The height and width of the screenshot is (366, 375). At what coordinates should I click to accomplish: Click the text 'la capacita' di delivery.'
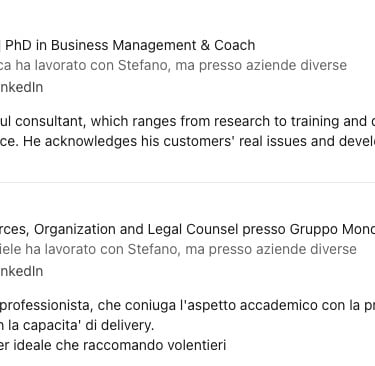pos(81,325)
